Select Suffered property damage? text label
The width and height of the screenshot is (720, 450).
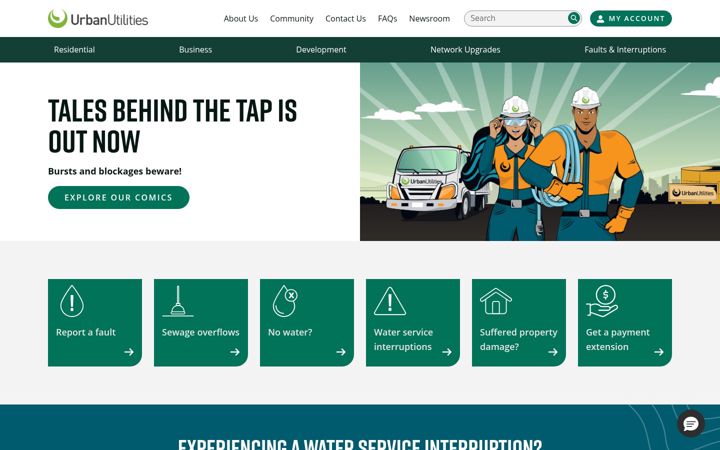tap(518, 339)
